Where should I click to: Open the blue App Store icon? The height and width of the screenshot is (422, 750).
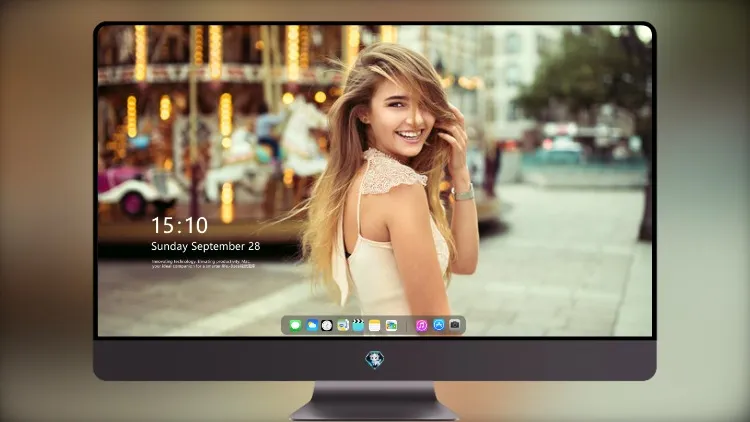tap(439, 325)
